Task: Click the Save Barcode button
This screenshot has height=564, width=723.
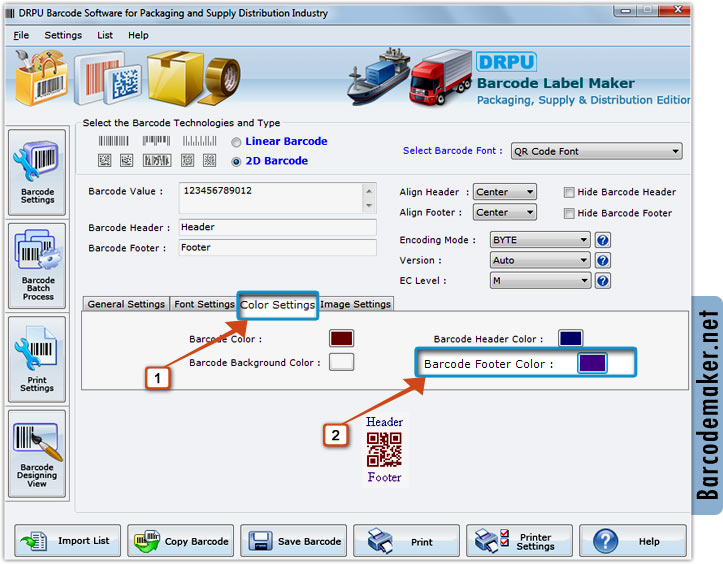Action: click(x=293, y=540)
